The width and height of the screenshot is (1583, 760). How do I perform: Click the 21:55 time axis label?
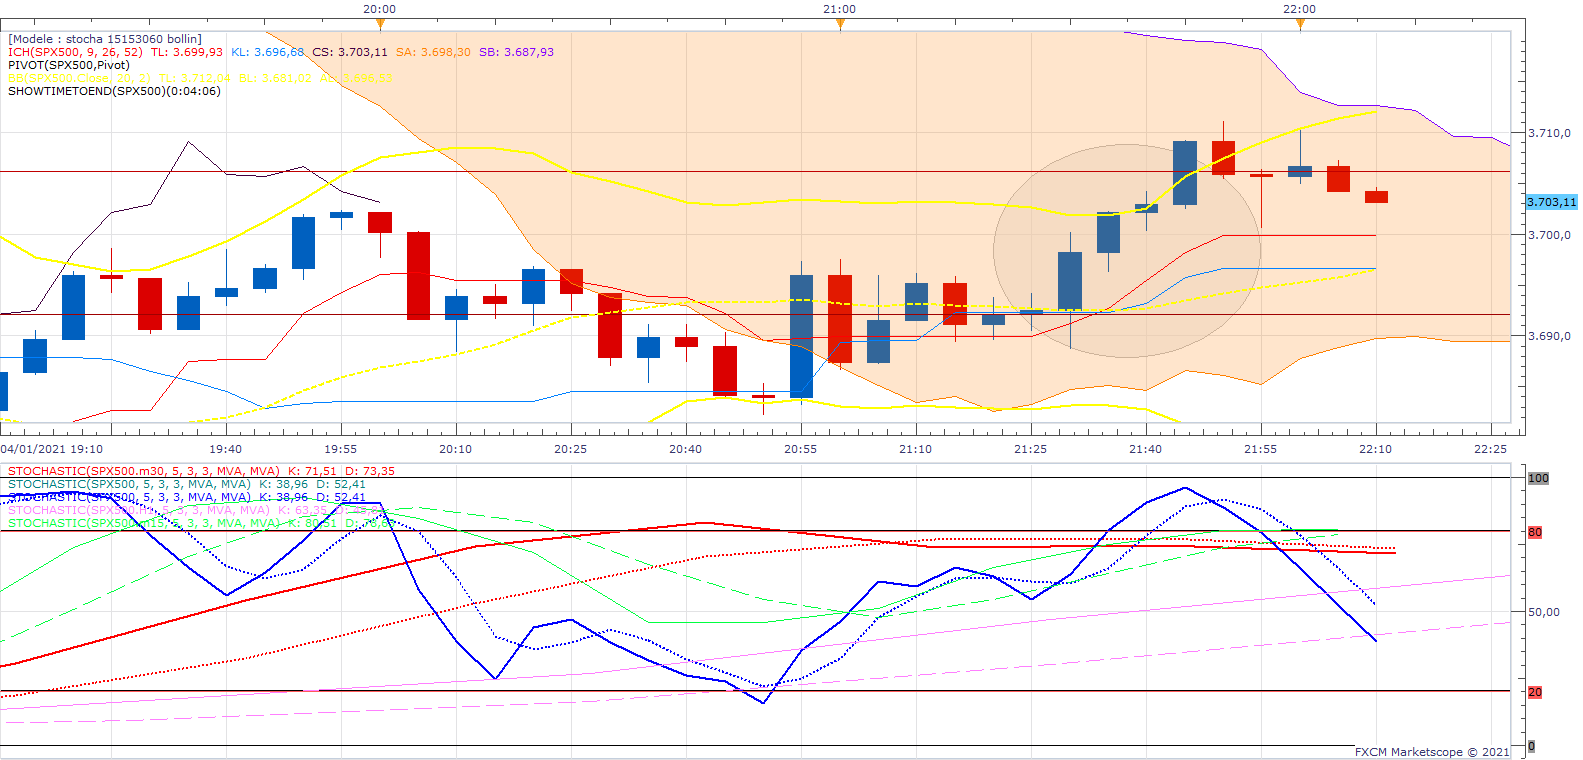pos(1261,449)
